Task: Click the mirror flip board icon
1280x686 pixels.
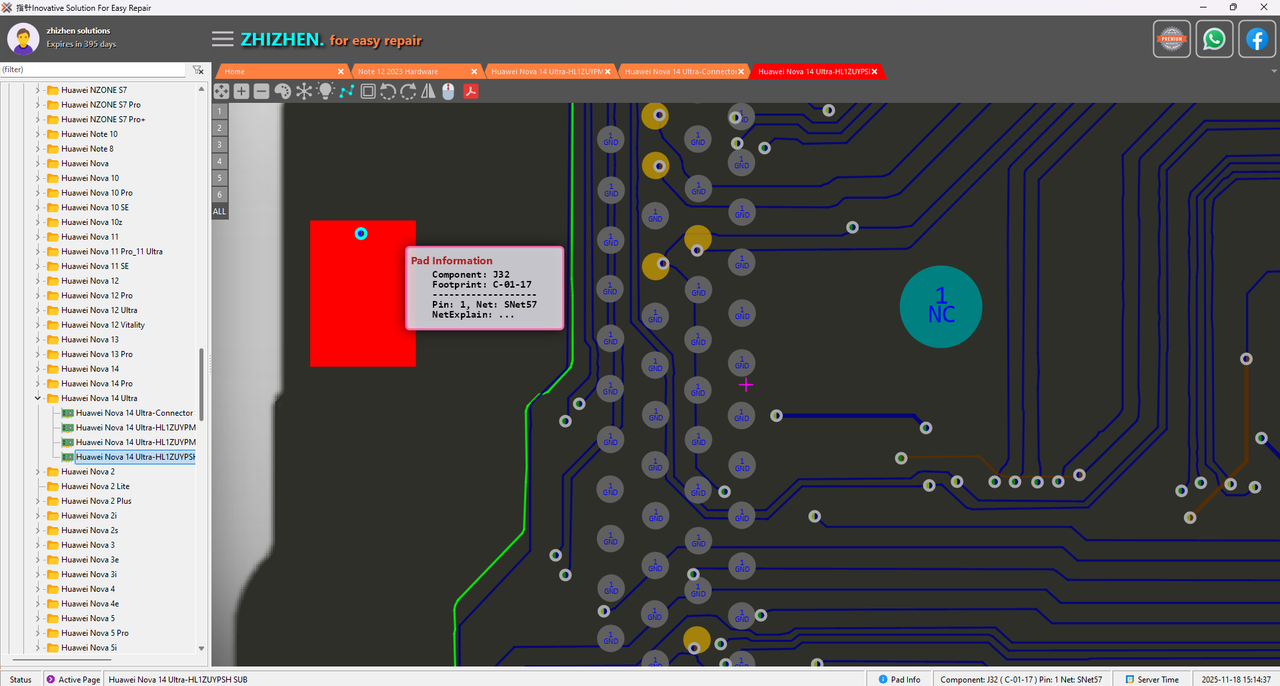Action: tap(428, 91)
